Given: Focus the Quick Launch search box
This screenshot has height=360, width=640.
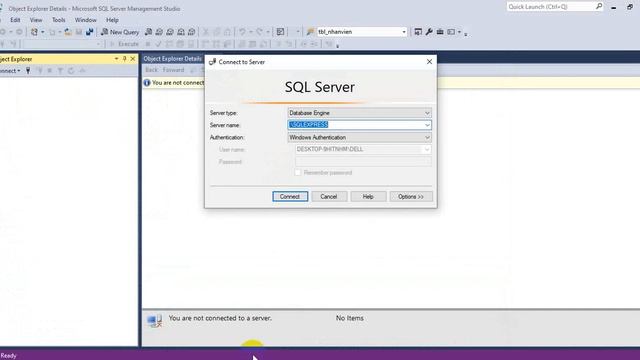Looking at the screenshot, I should 550,7.
